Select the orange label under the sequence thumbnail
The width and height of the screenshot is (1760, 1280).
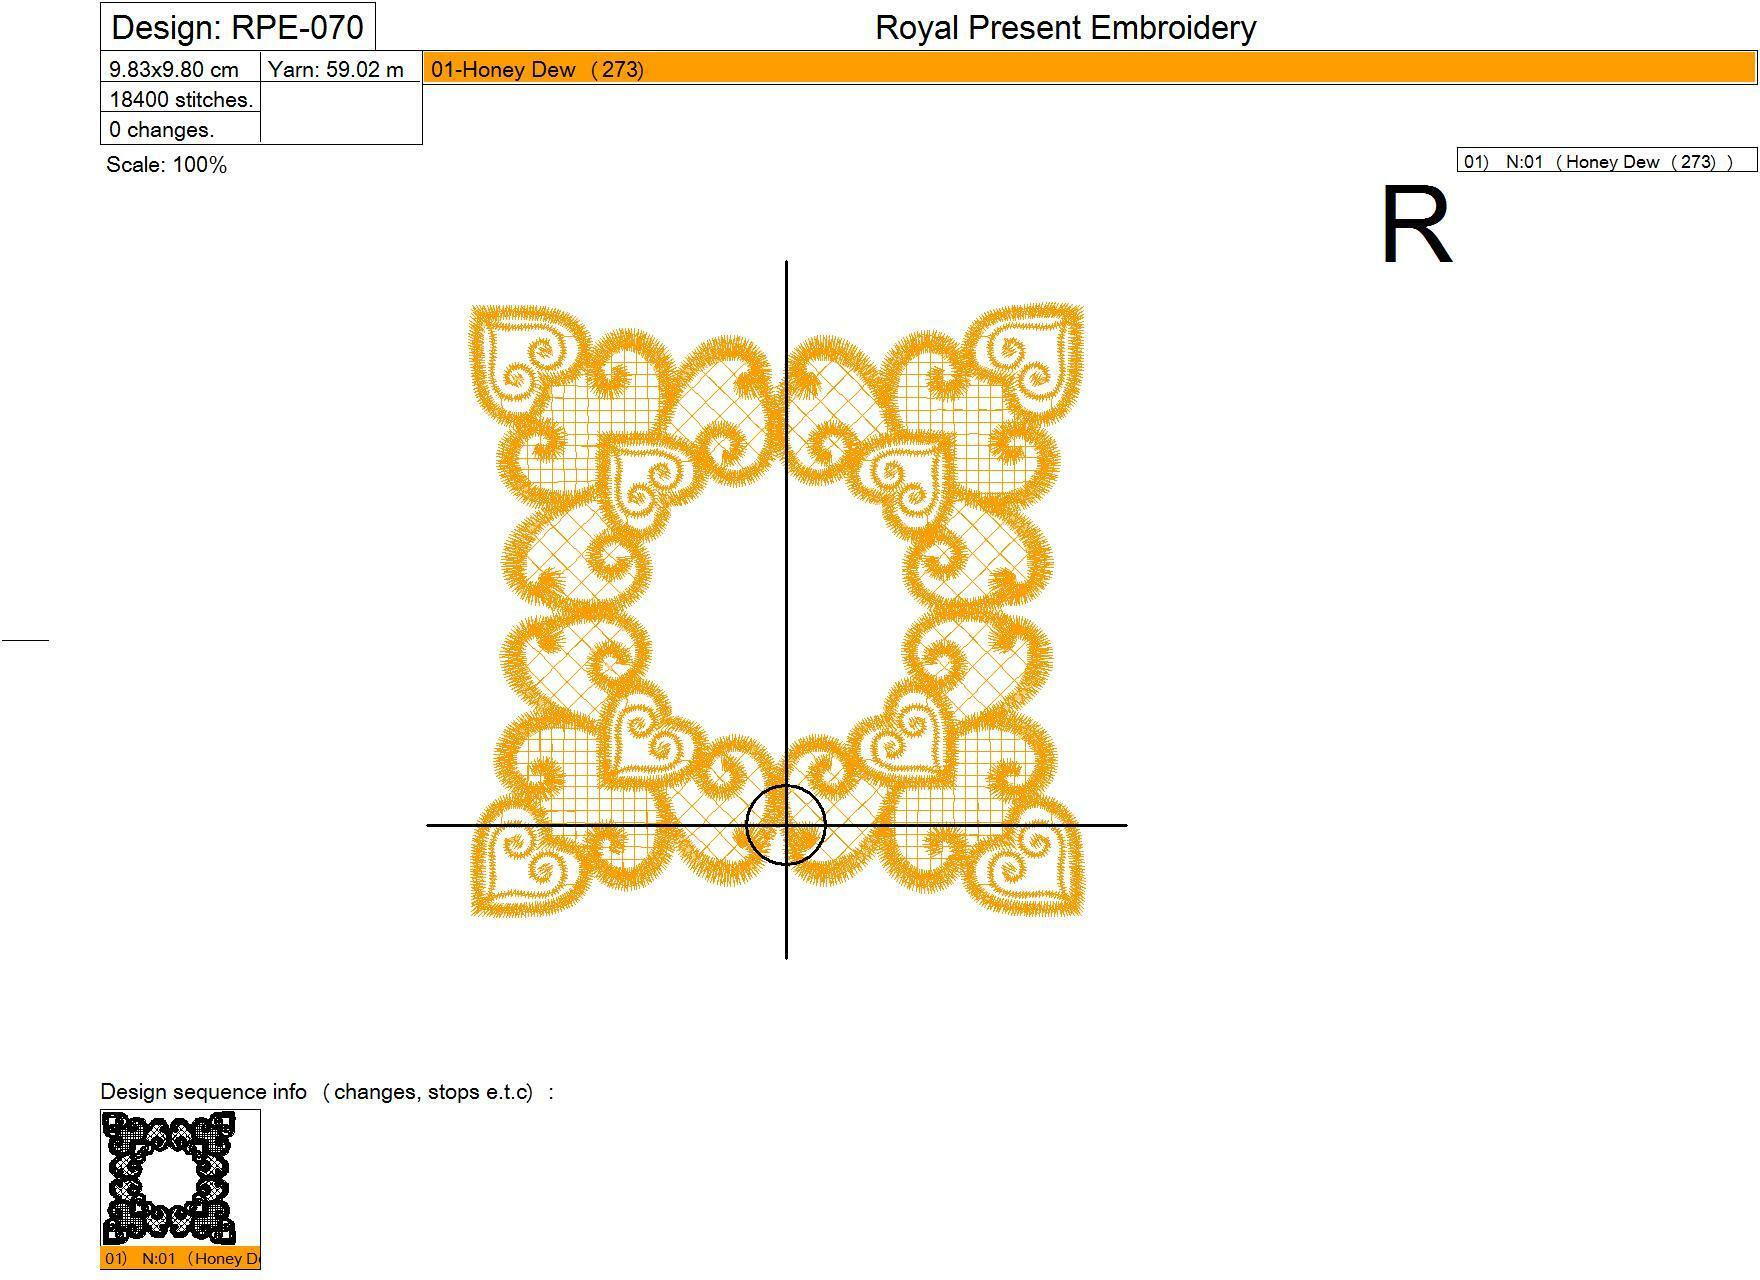[x=181, y=1258]
